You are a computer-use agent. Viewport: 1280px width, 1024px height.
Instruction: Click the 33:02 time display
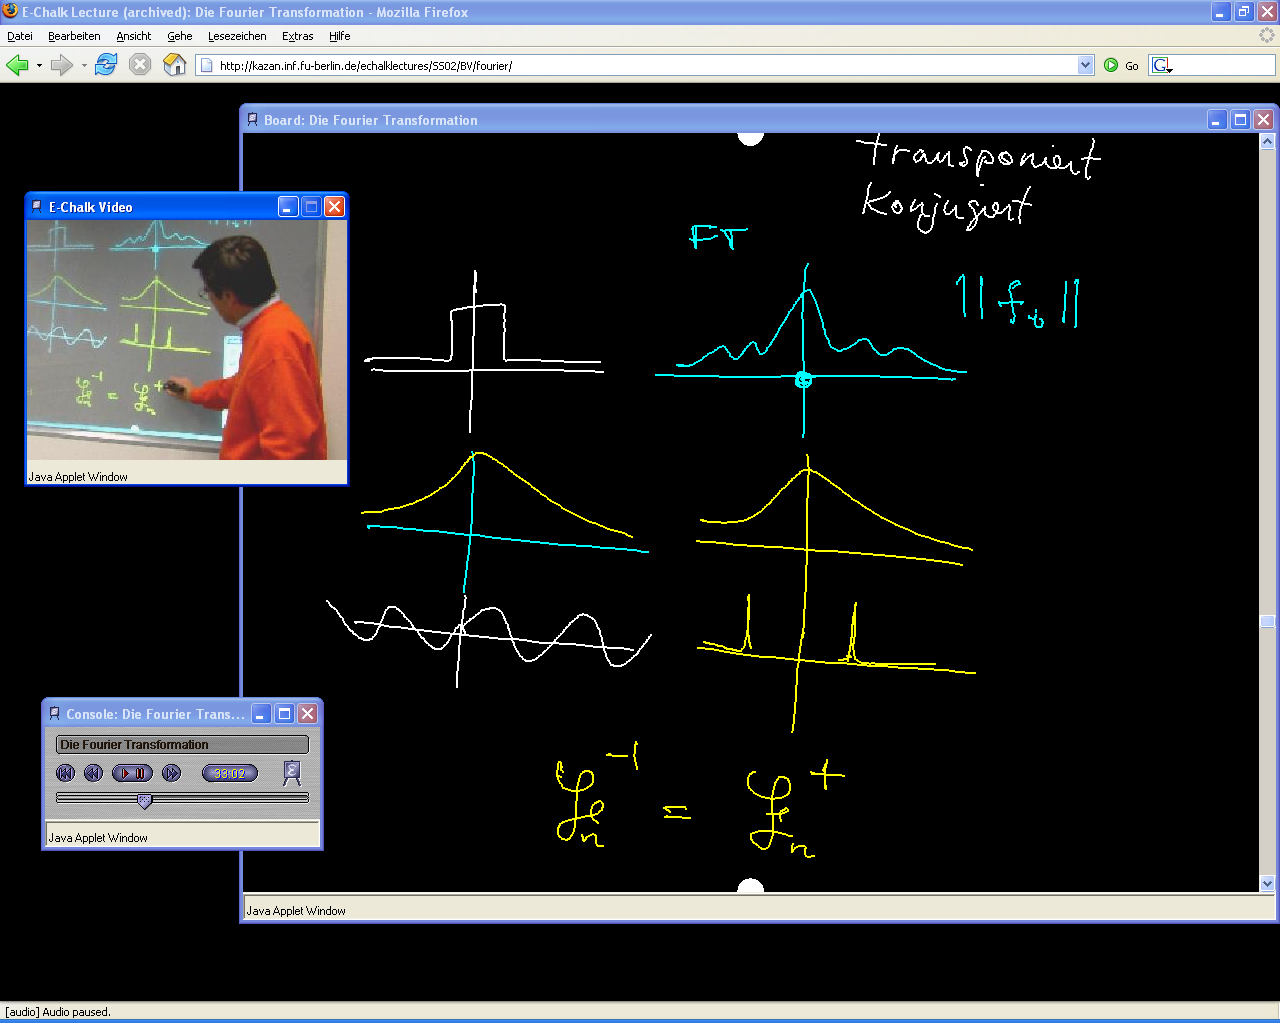pyautogui.click(x=230, y=773)
